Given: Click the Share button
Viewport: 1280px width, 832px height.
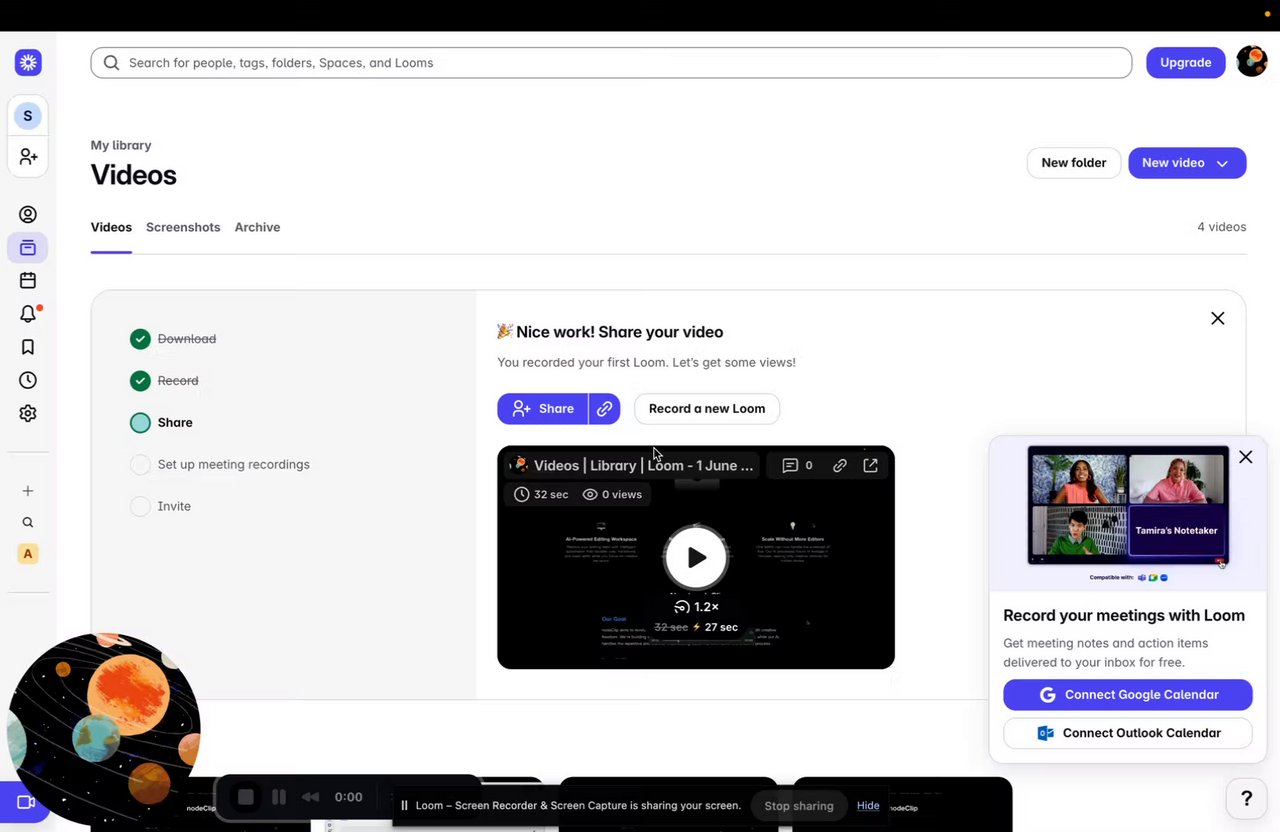Looking at the screenshot, I should [543, 408].
